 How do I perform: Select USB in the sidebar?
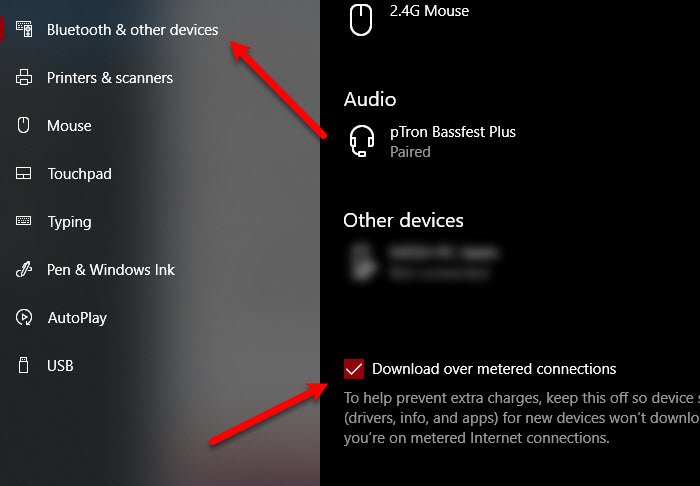coord(60,366)
